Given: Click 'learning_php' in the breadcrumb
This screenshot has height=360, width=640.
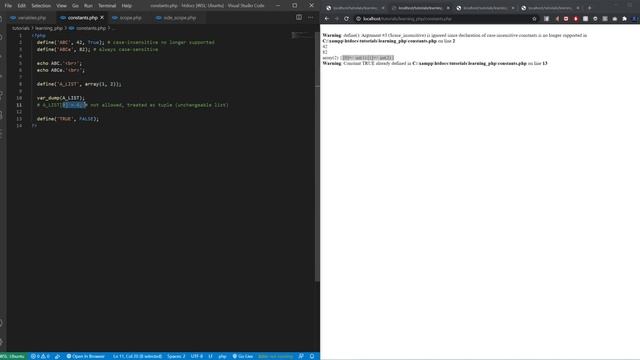Looking at the screenshot, I should (49, 28).
